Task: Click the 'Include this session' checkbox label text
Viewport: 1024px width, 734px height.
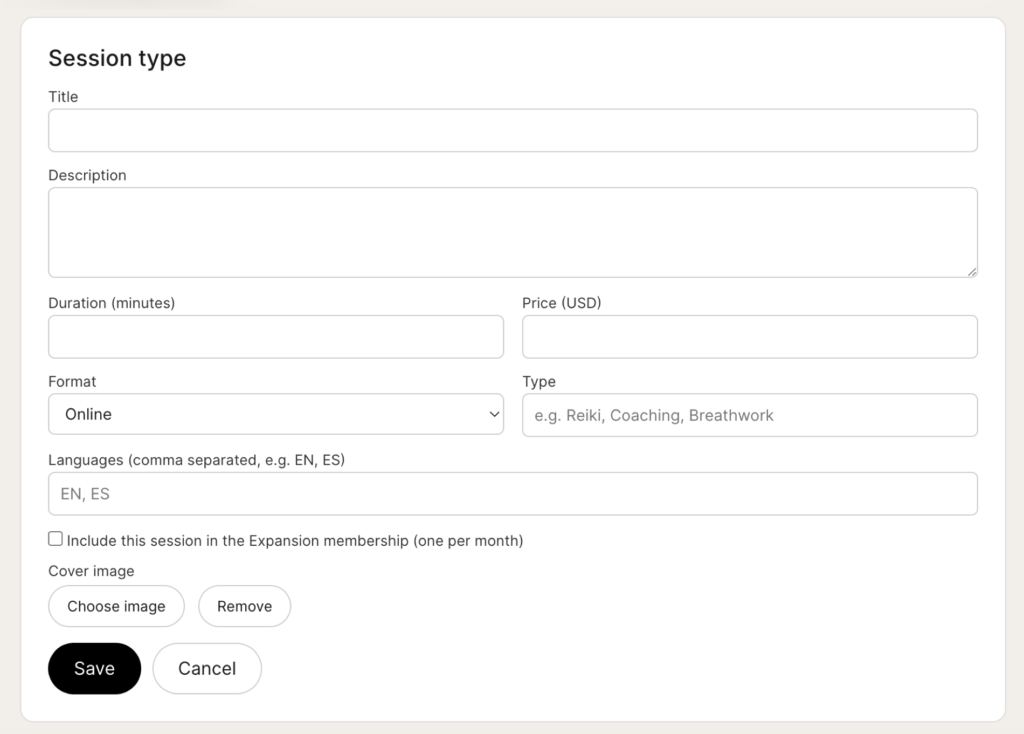Action: [x=295, y=541]
